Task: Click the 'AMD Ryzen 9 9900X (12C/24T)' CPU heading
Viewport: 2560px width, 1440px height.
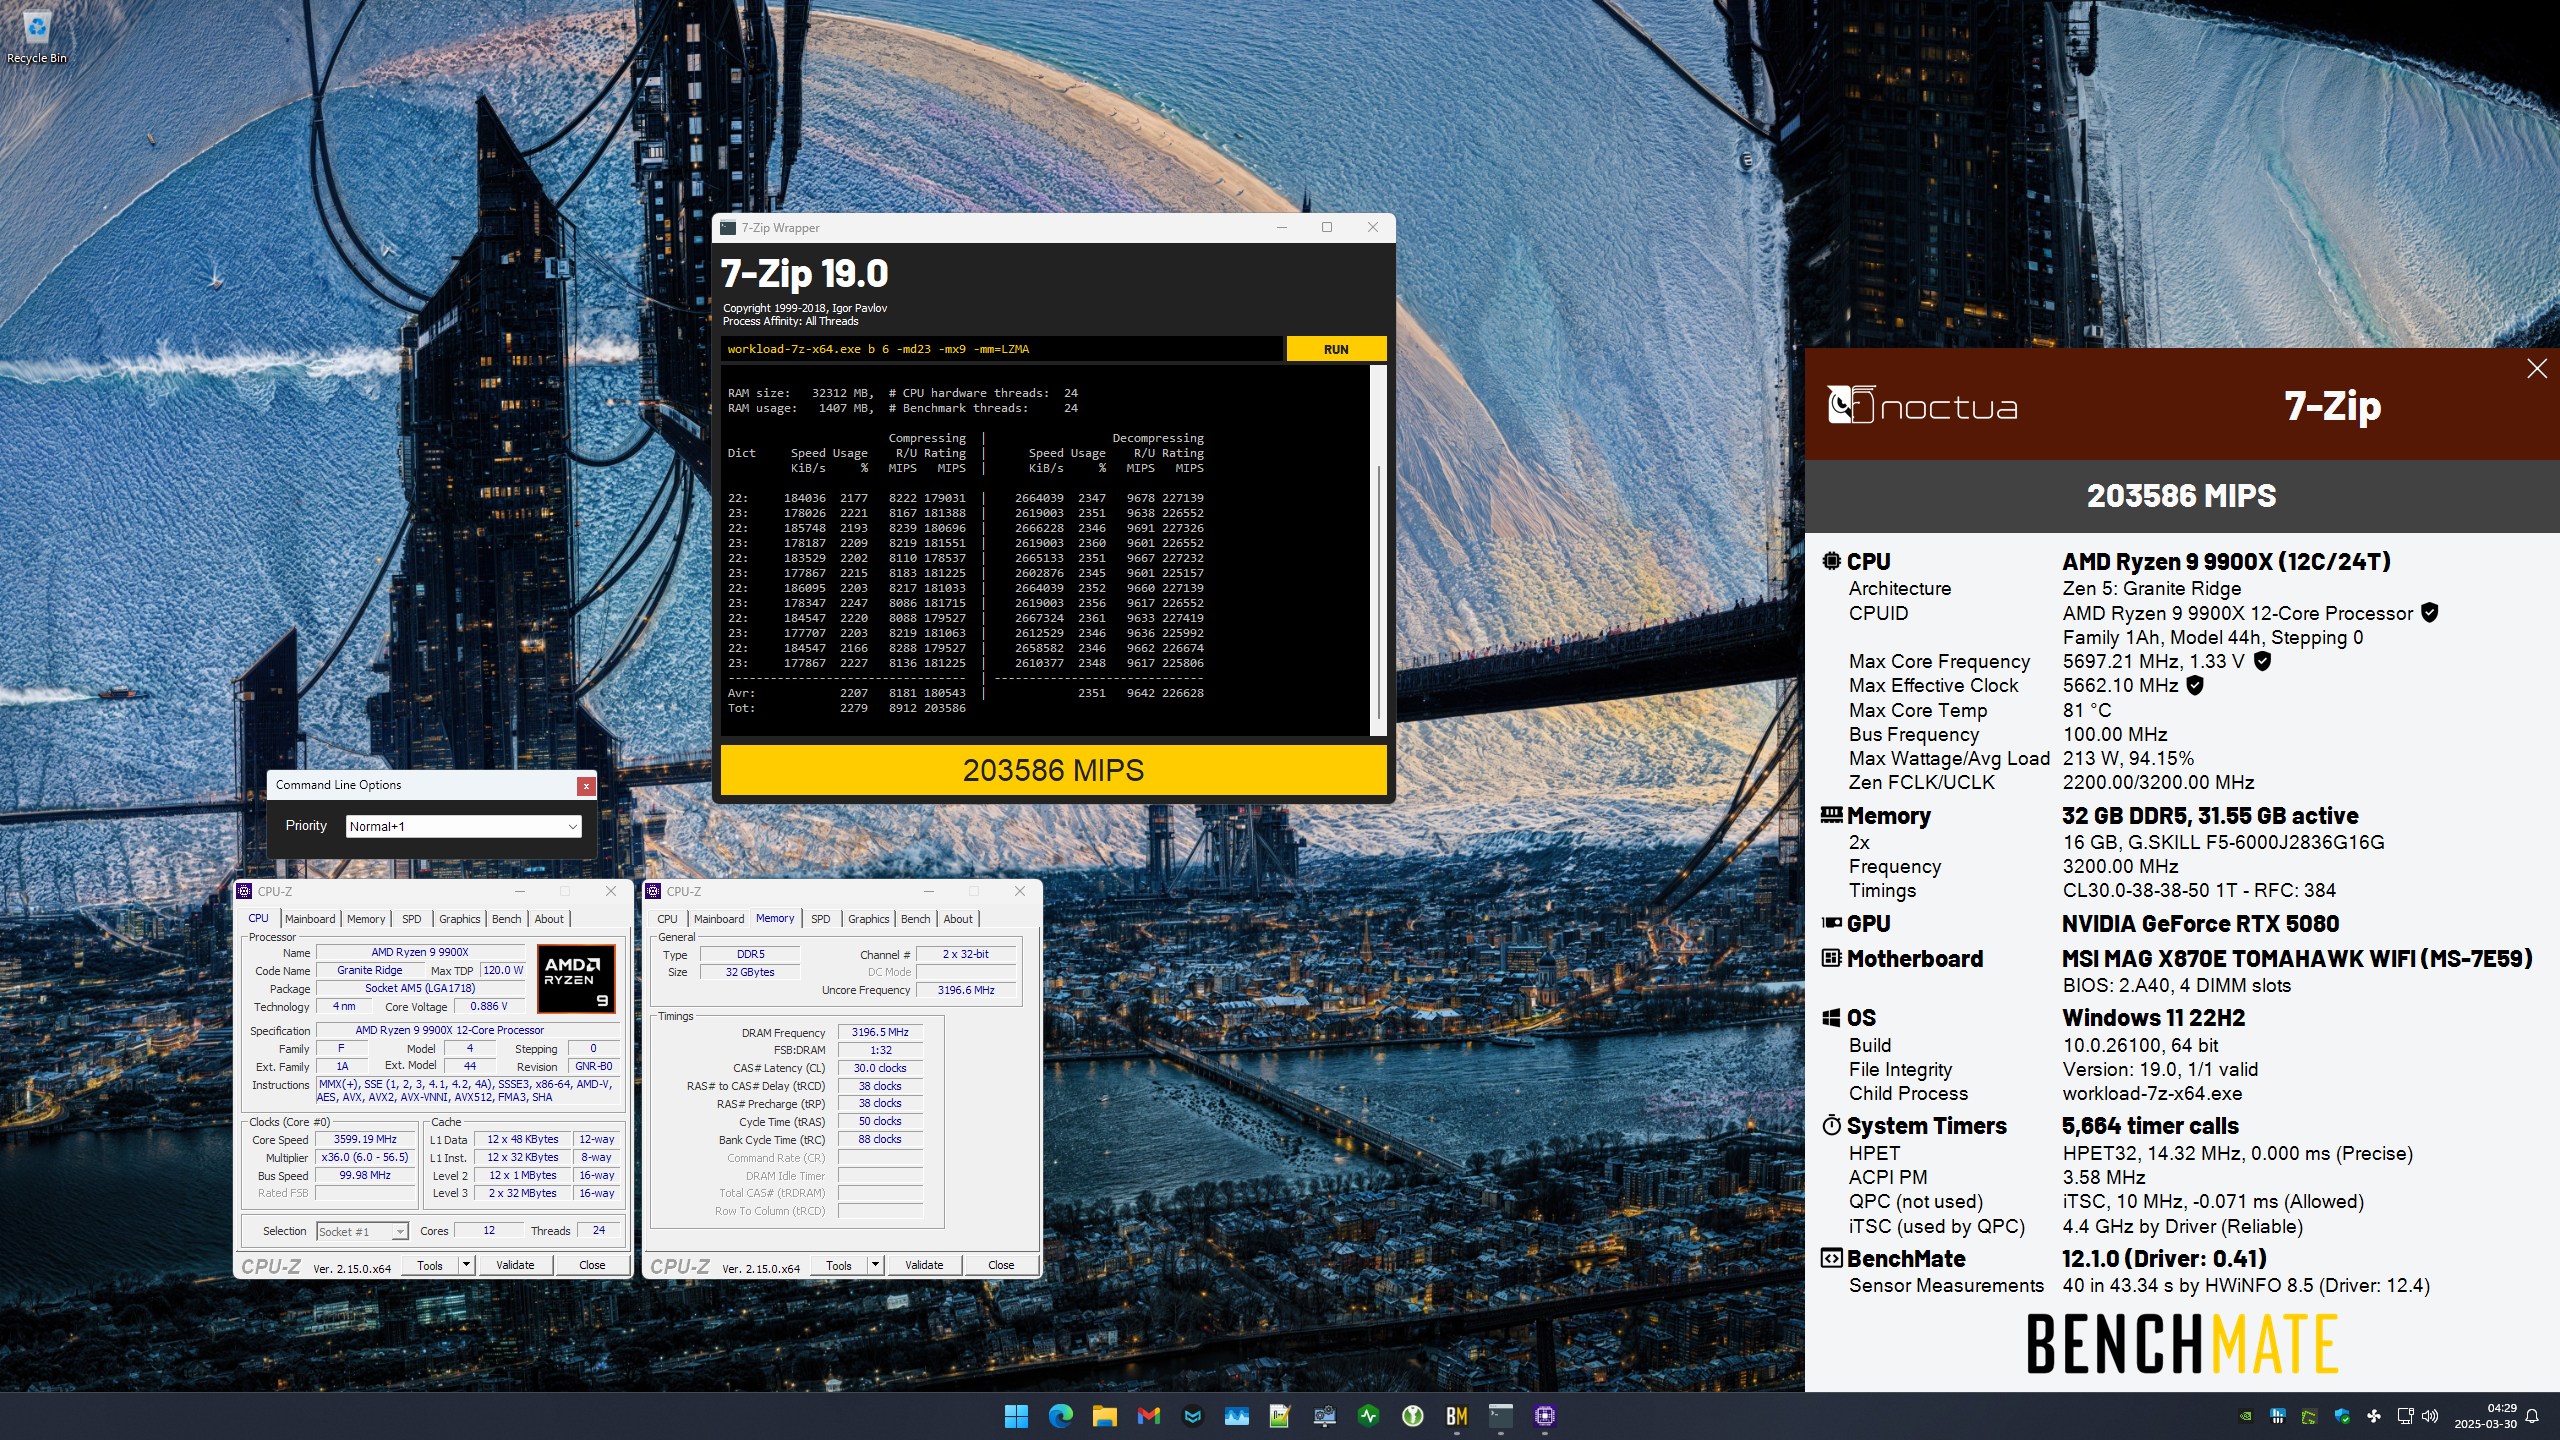Action: (x=2226, y=561)
